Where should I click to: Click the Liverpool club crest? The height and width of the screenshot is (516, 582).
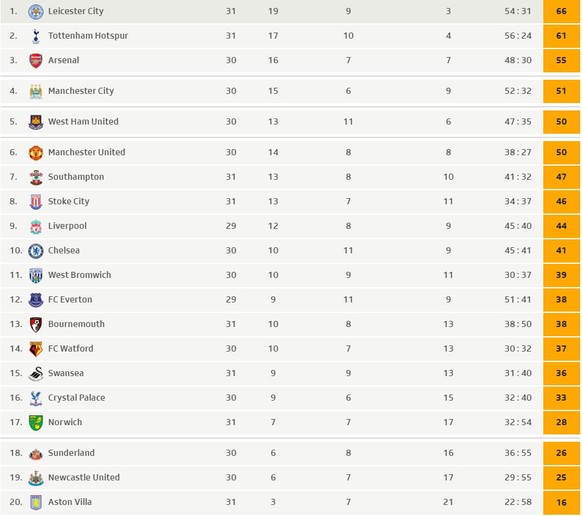coord(36,226)
